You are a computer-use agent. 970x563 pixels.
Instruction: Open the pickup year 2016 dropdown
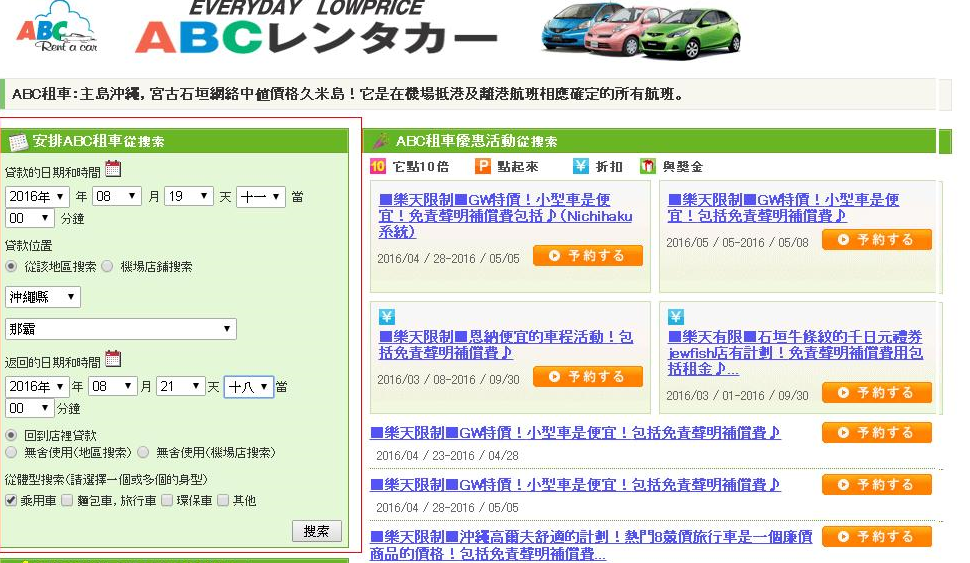36,197
